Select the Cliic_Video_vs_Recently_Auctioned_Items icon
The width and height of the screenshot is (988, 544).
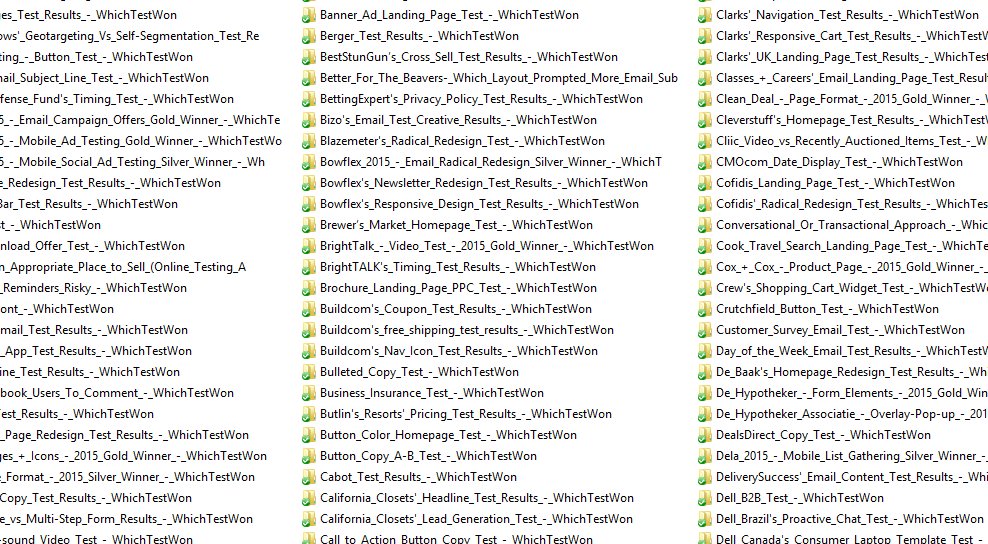(x=704, y=141)
